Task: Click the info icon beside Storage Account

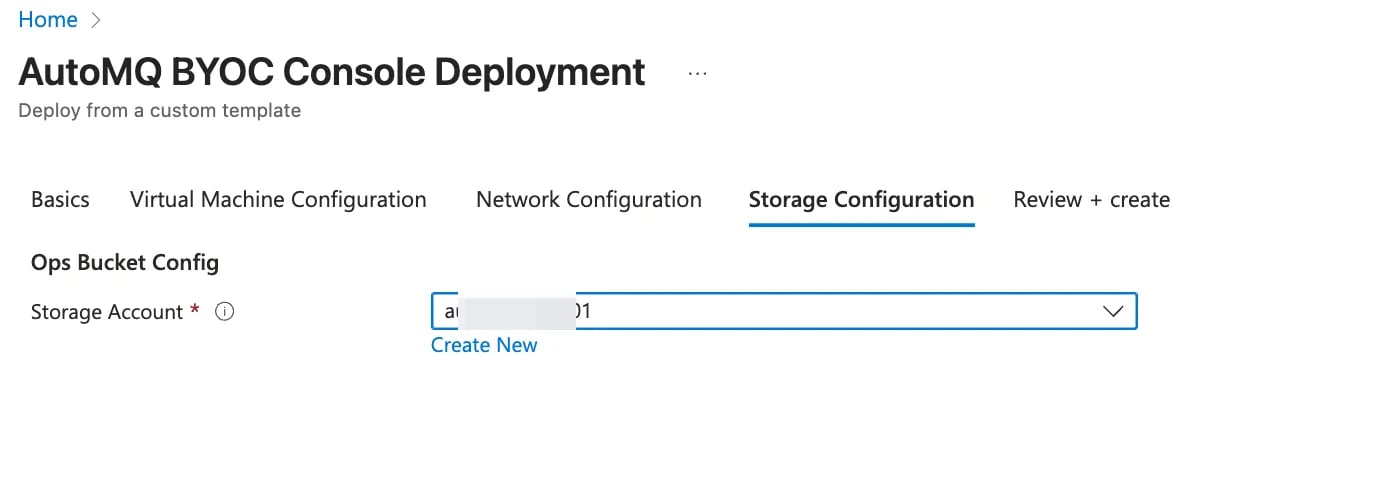Action: coord(225,312)
